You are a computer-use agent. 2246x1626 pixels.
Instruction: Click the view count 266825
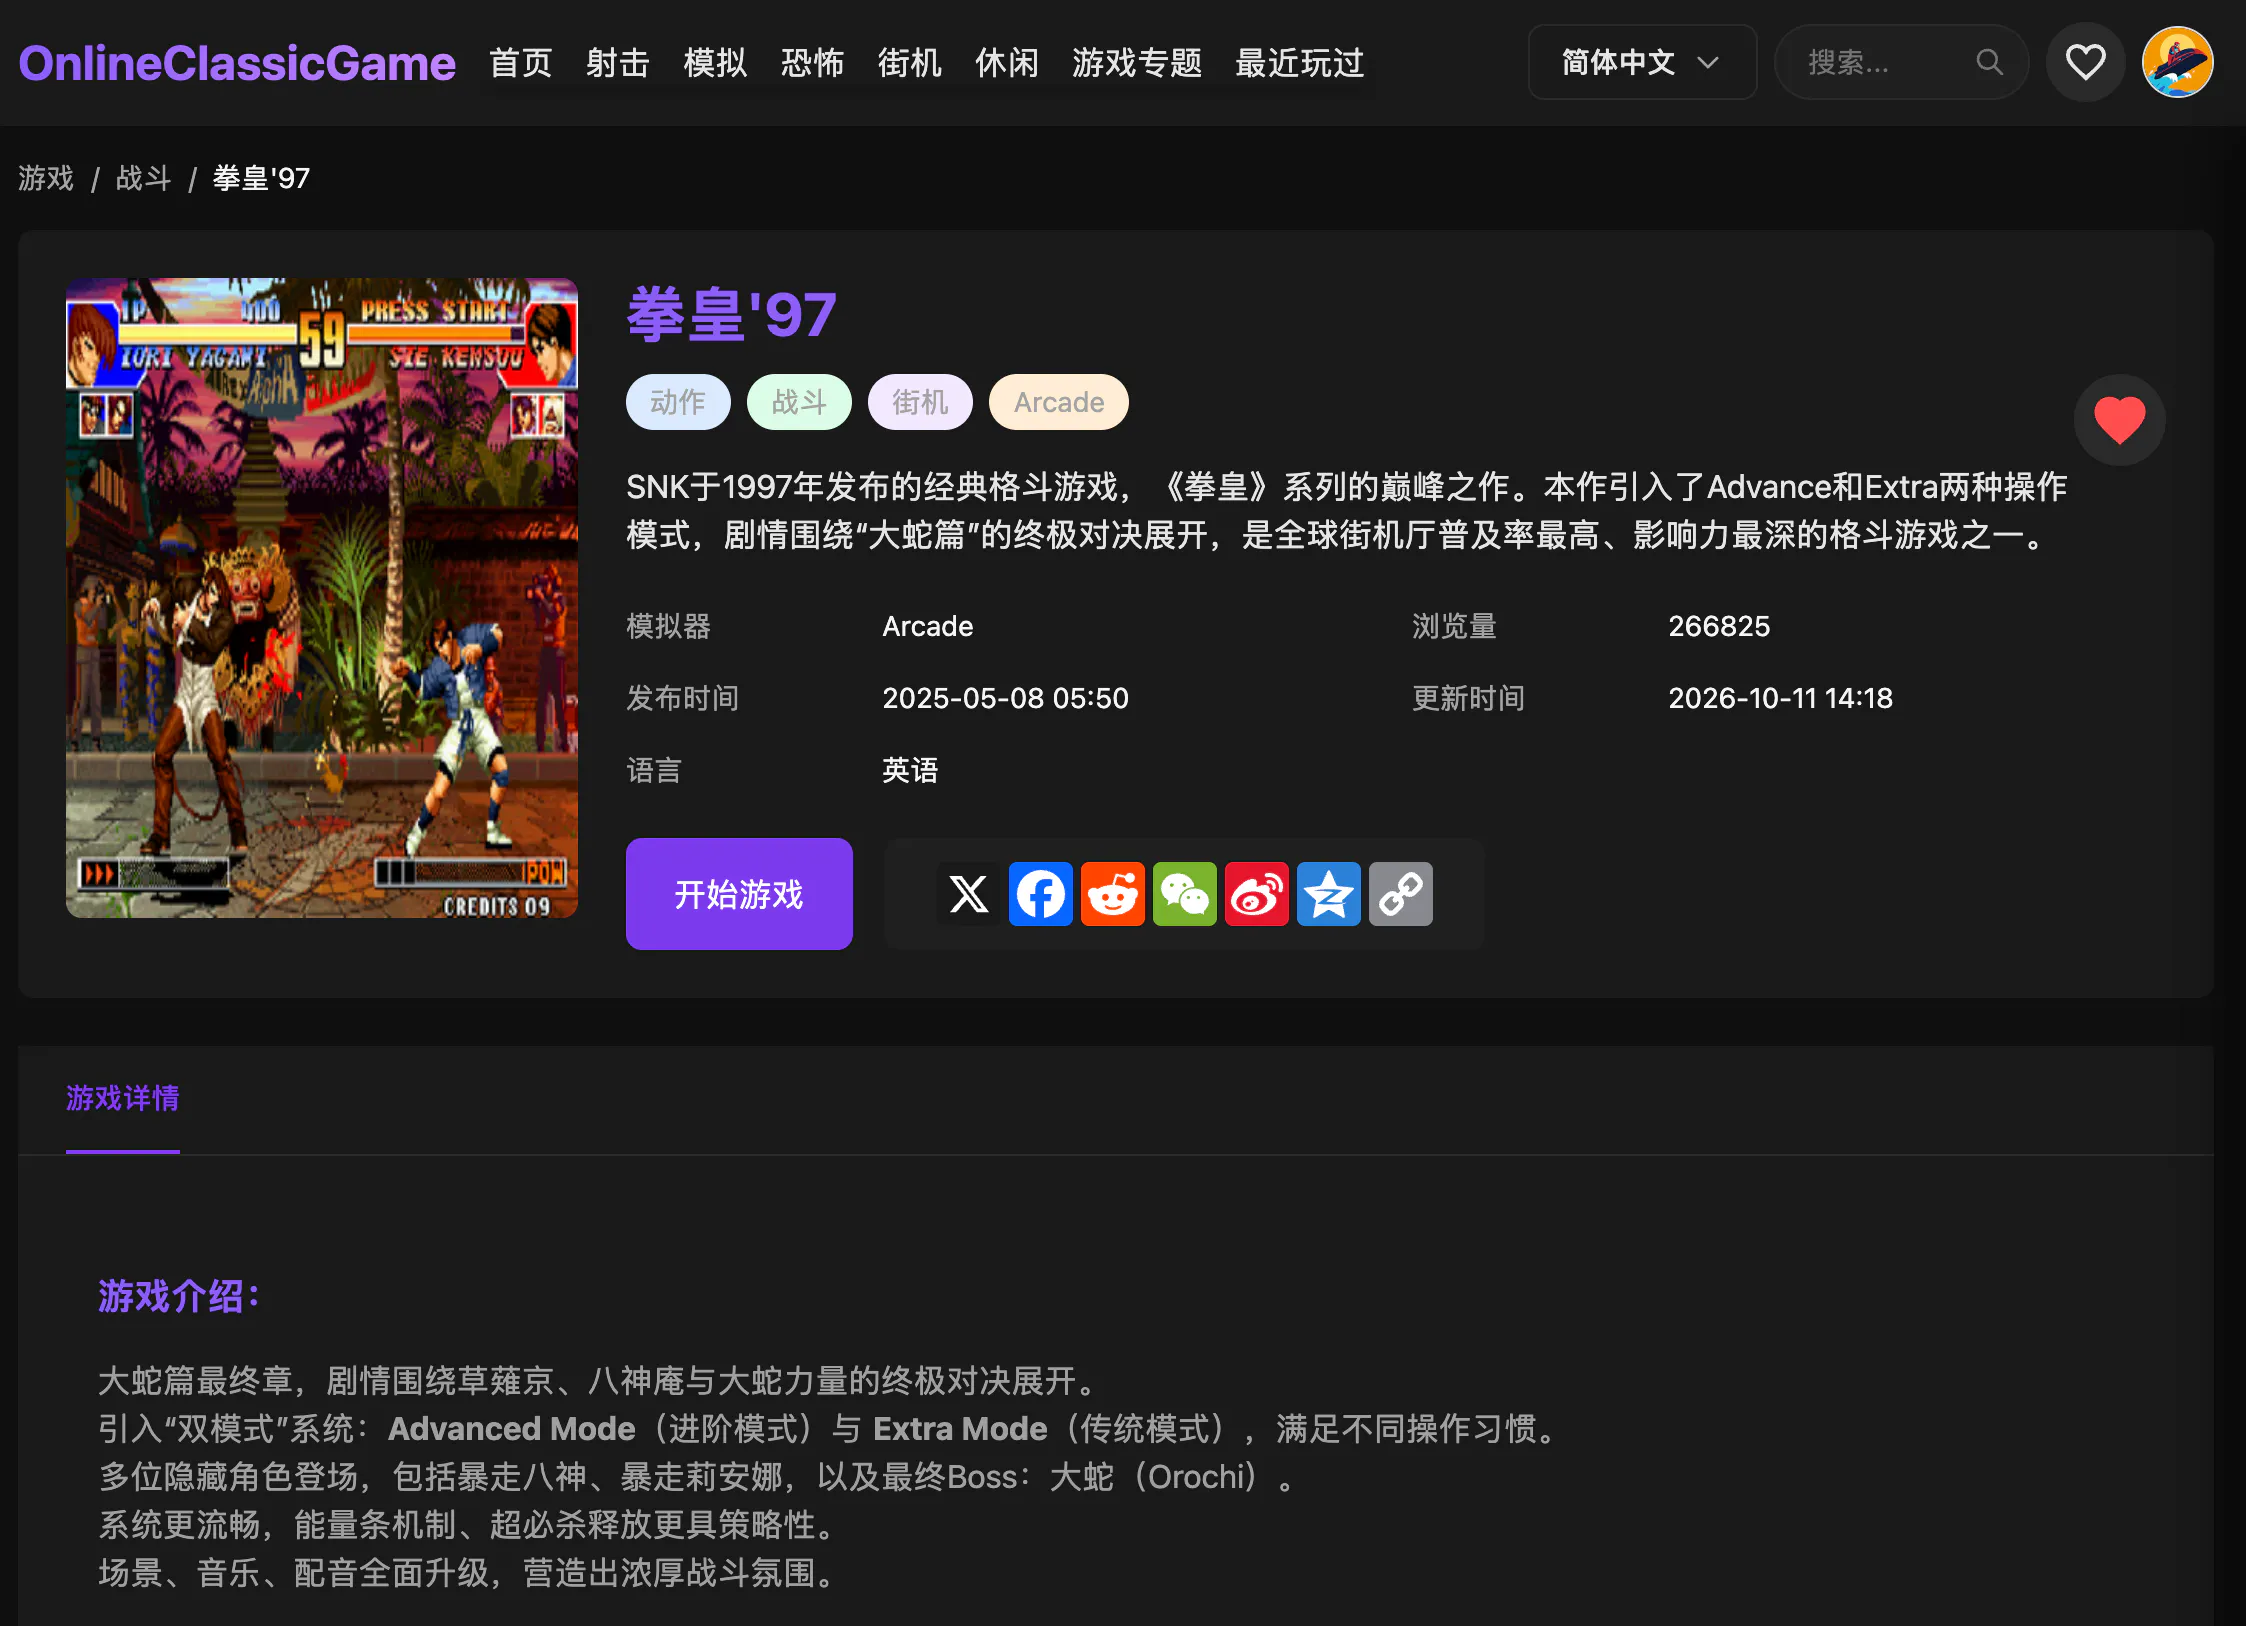click(x=1719, y=626)
